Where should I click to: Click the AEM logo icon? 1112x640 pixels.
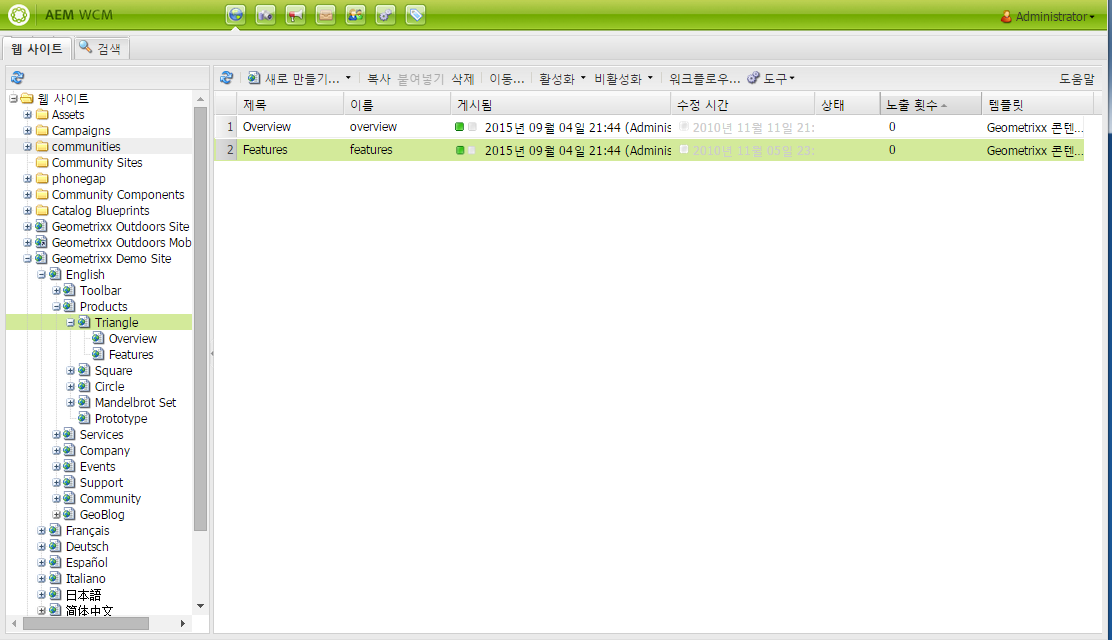[x=18, y=15]
